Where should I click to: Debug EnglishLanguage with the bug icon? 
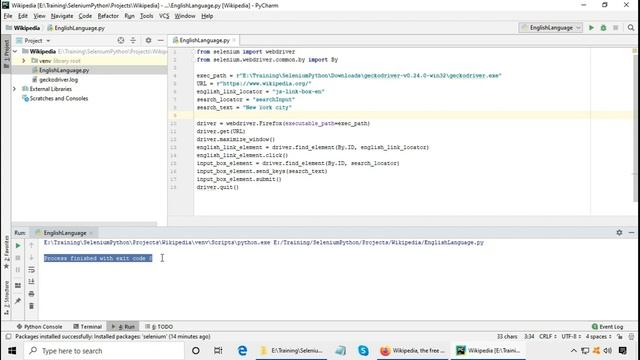coord(603,28)
